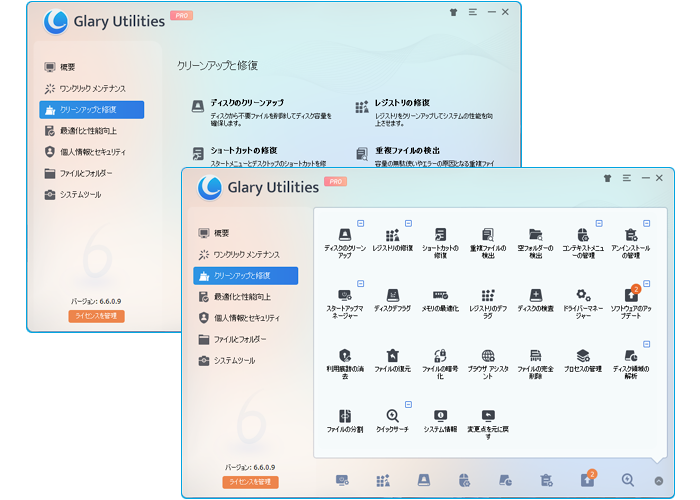Click the disk space analysis icon in the bottom dock

pyautogui.click(x=505, y=480)
